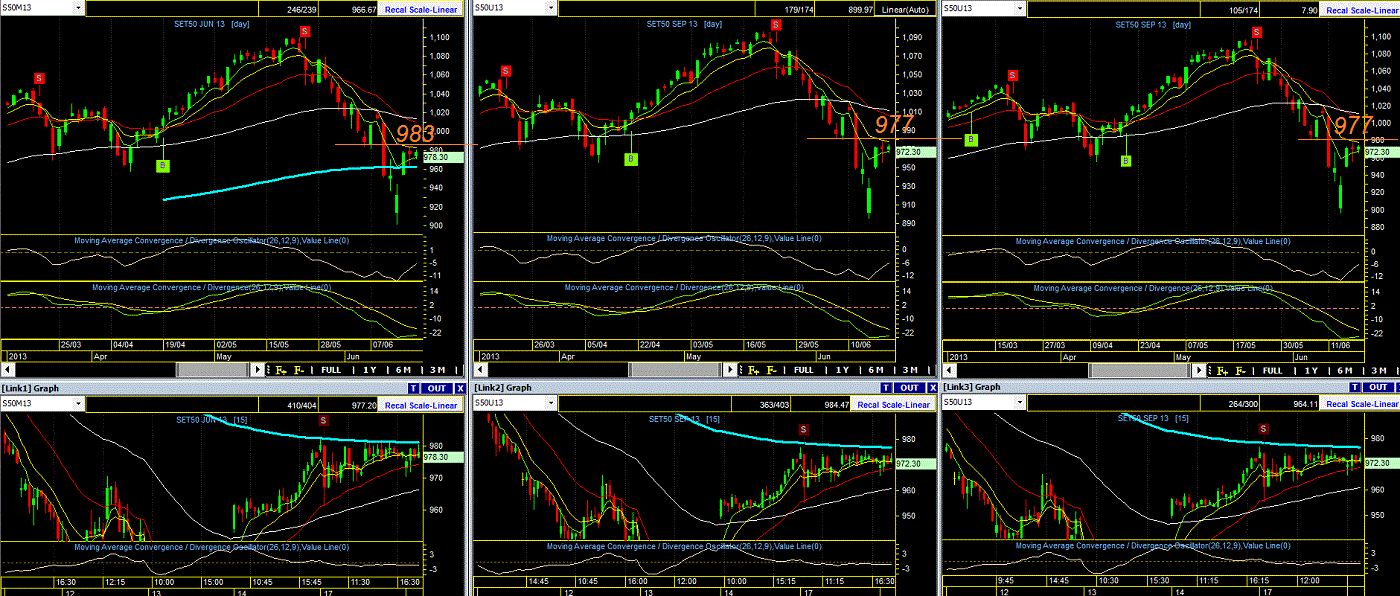Click scroll-left arrow under SET50 JUN 13 day chart
Viewport: 1400px width, 596px height.
(8, 369)
